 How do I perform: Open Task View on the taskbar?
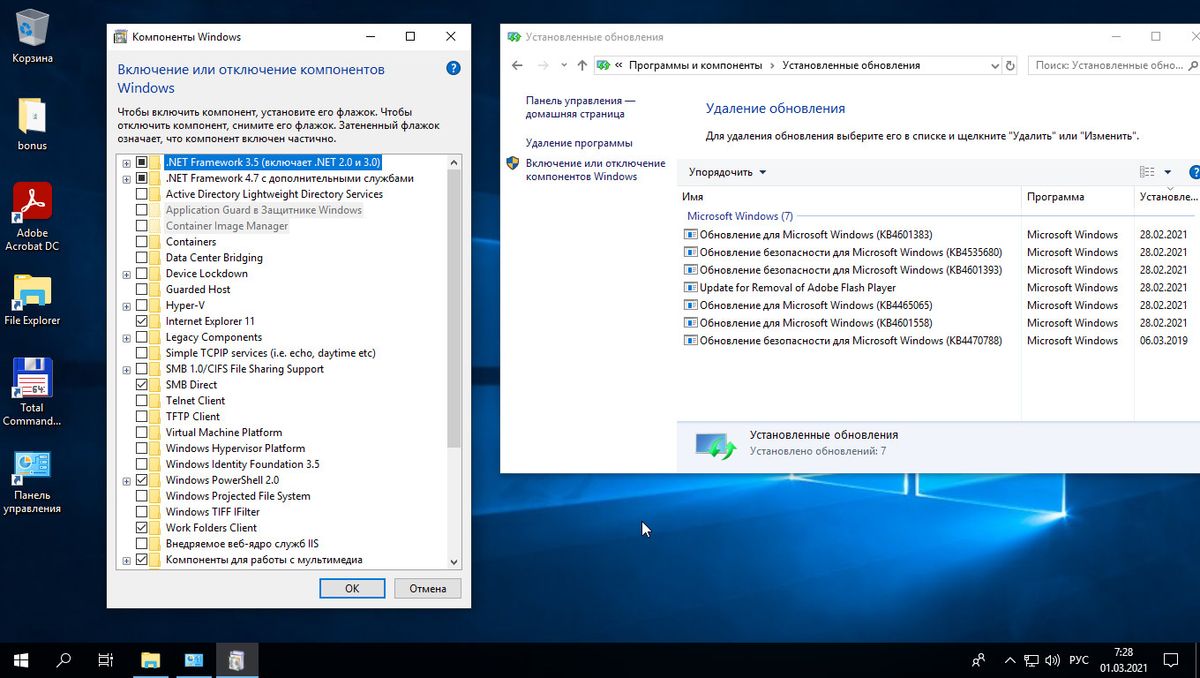(105, 660)
